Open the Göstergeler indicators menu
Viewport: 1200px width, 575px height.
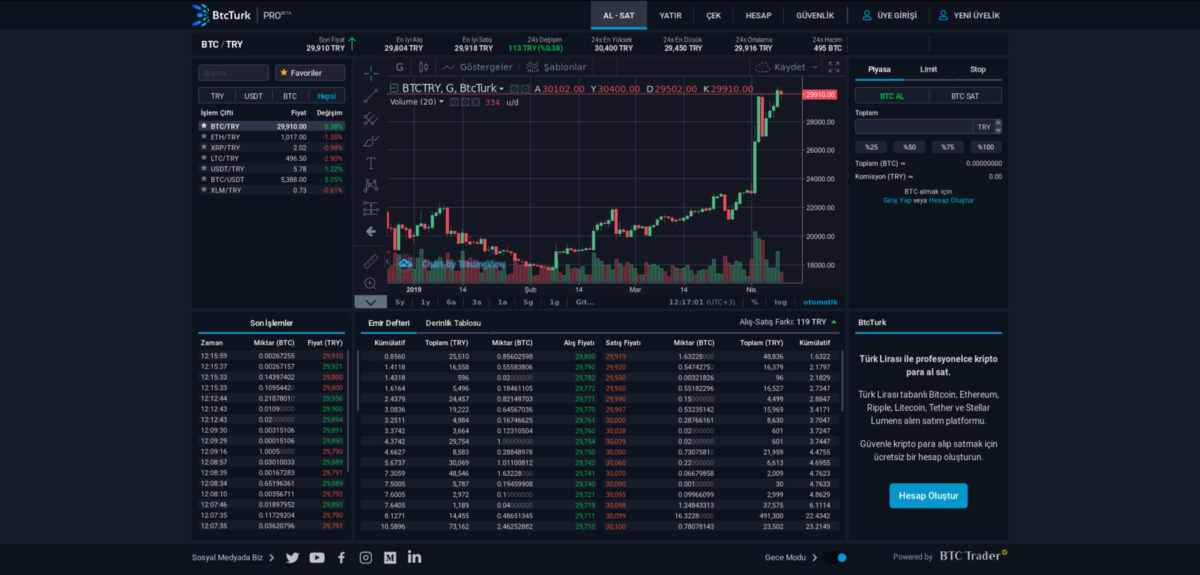(x=477, y=67)
